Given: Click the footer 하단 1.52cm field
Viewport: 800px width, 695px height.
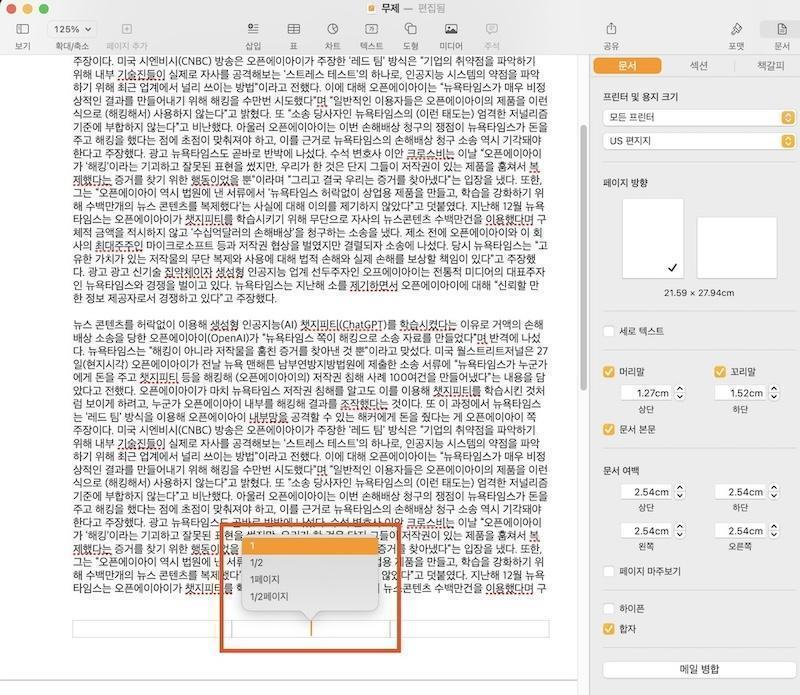Looking at the screenshot, I should coord(740,393).
